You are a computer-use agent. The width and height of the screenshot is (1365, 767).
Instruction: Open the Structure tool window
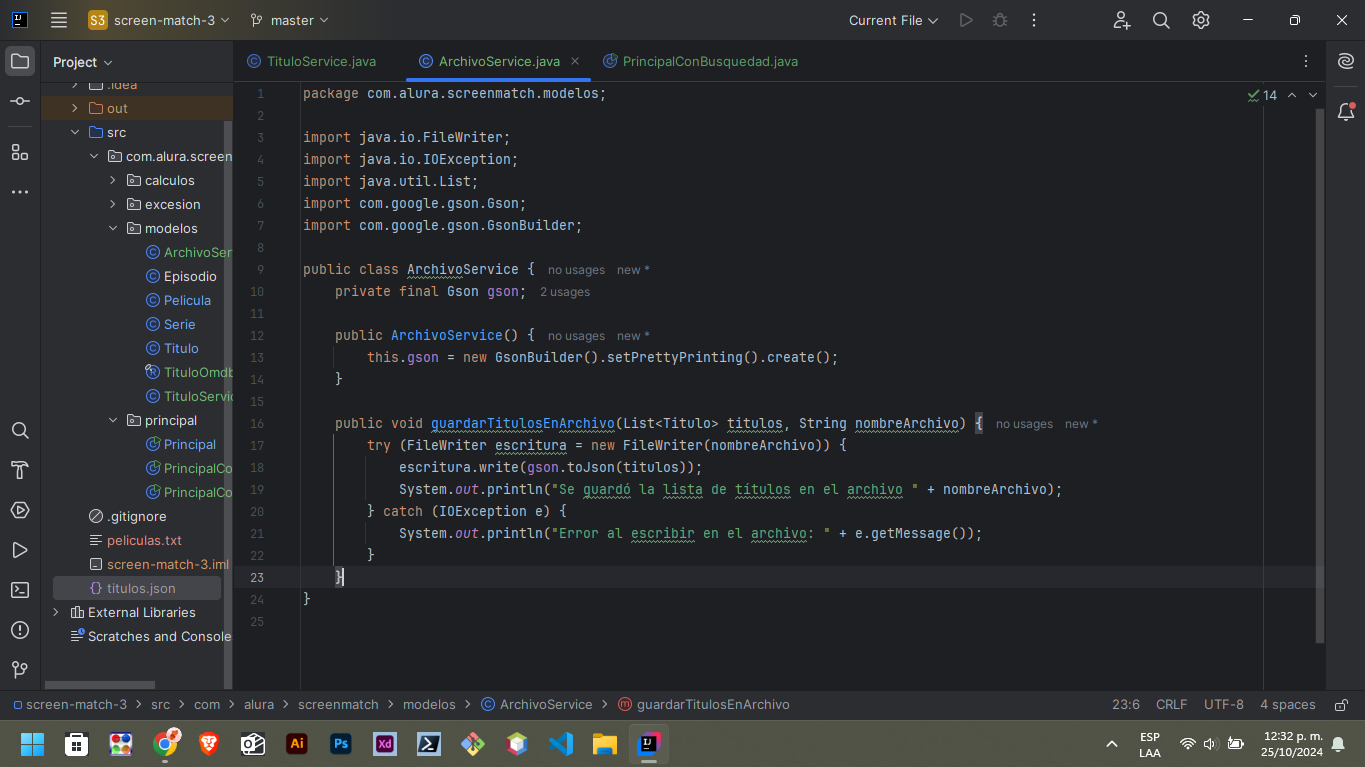(20, 152)
